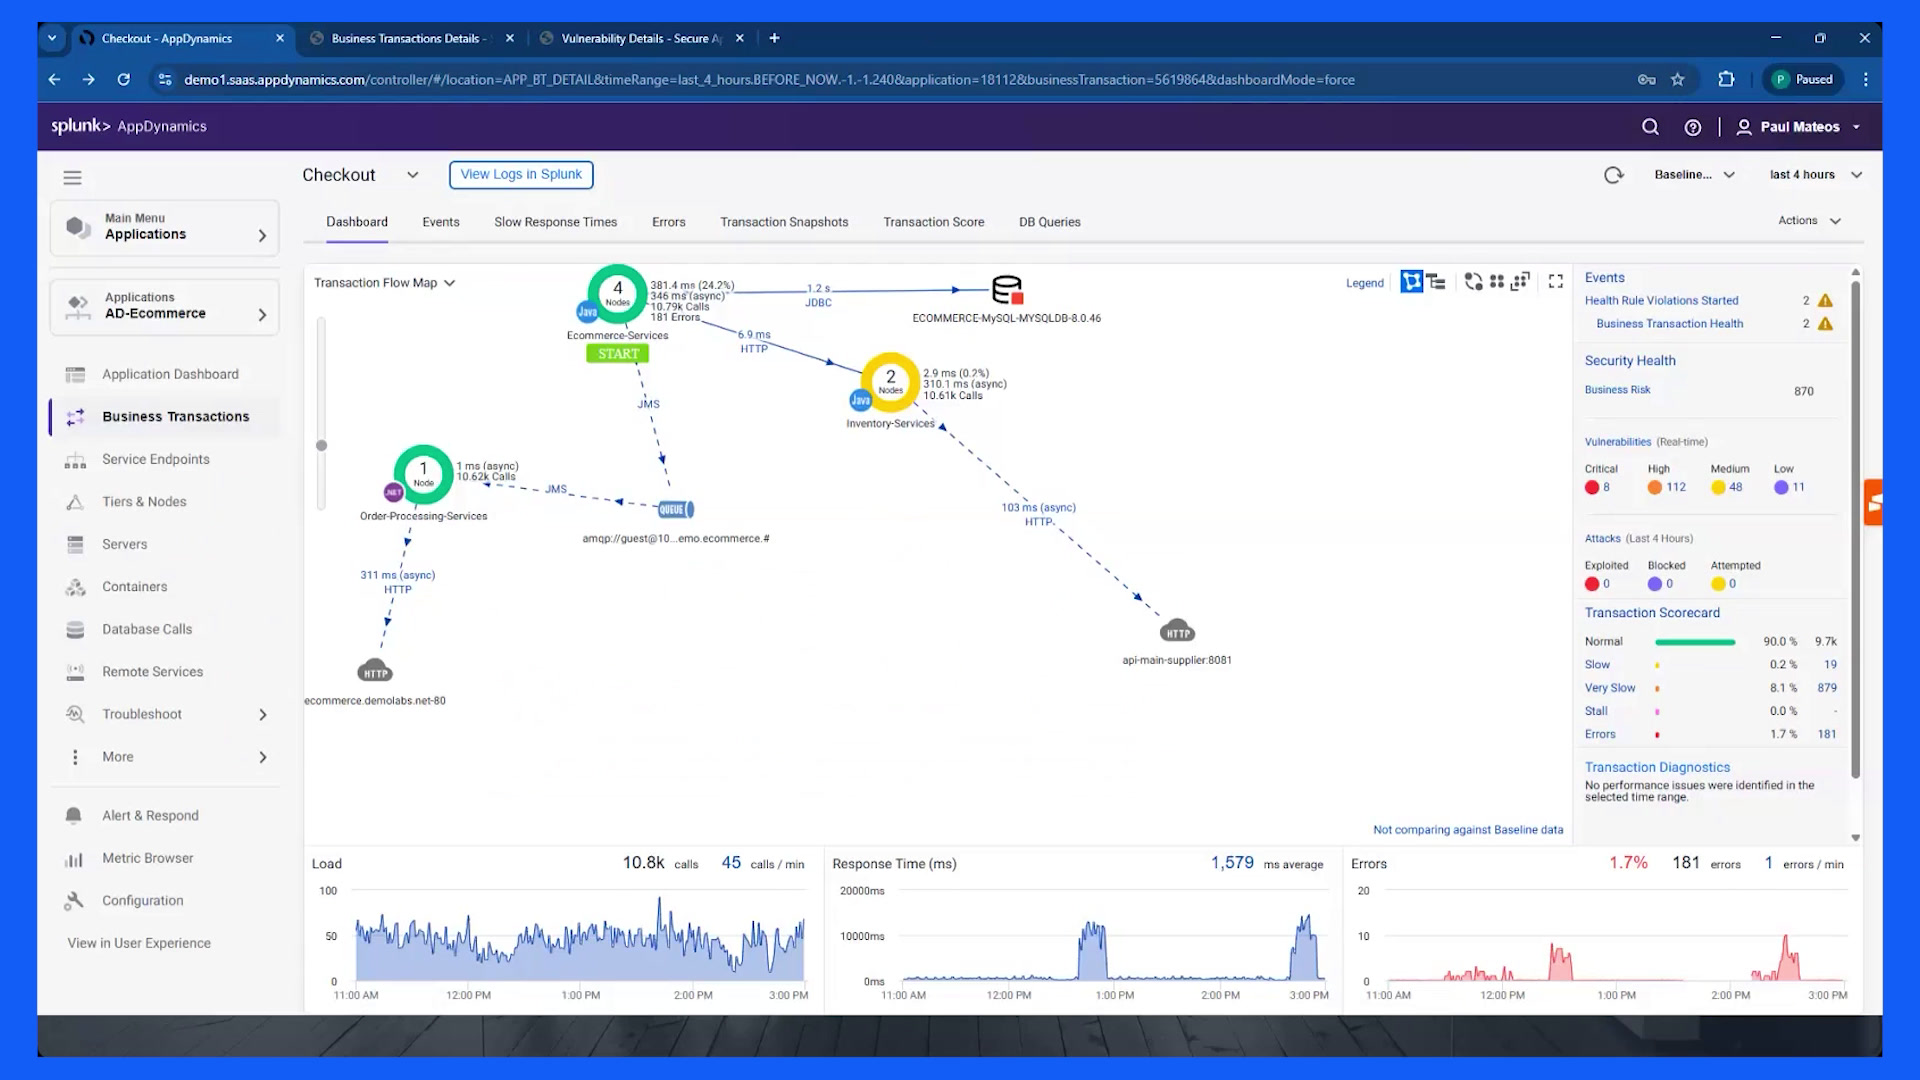Click the flow map zoom slider handle
The image size is (1920, 1080).
click(321, 446)
